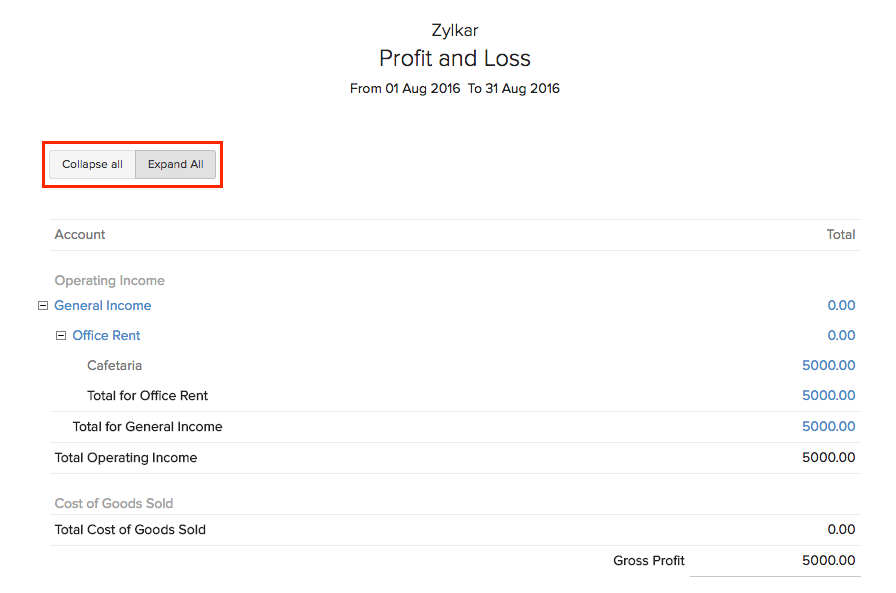The image size is (896, 593).
Task: Click the Total for Office Rent amount
Action: point(828,396)
